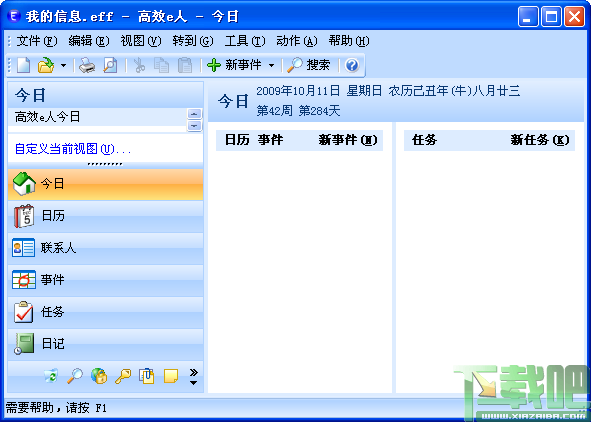The height and width of the screenshot is (422, 591).
Task: Click the magnifier icon in bottom sidebar strip
Action: pos(75,376)
